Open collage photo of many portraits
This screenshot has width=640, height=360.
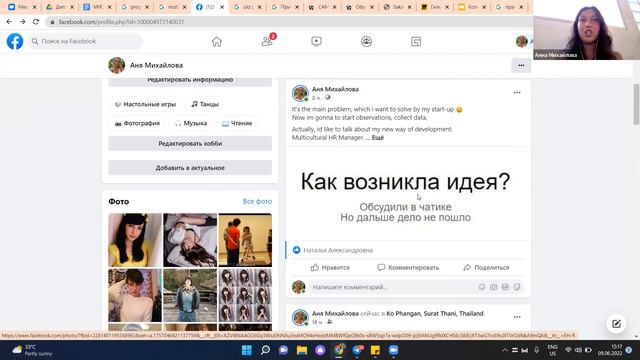click(245, 295)
